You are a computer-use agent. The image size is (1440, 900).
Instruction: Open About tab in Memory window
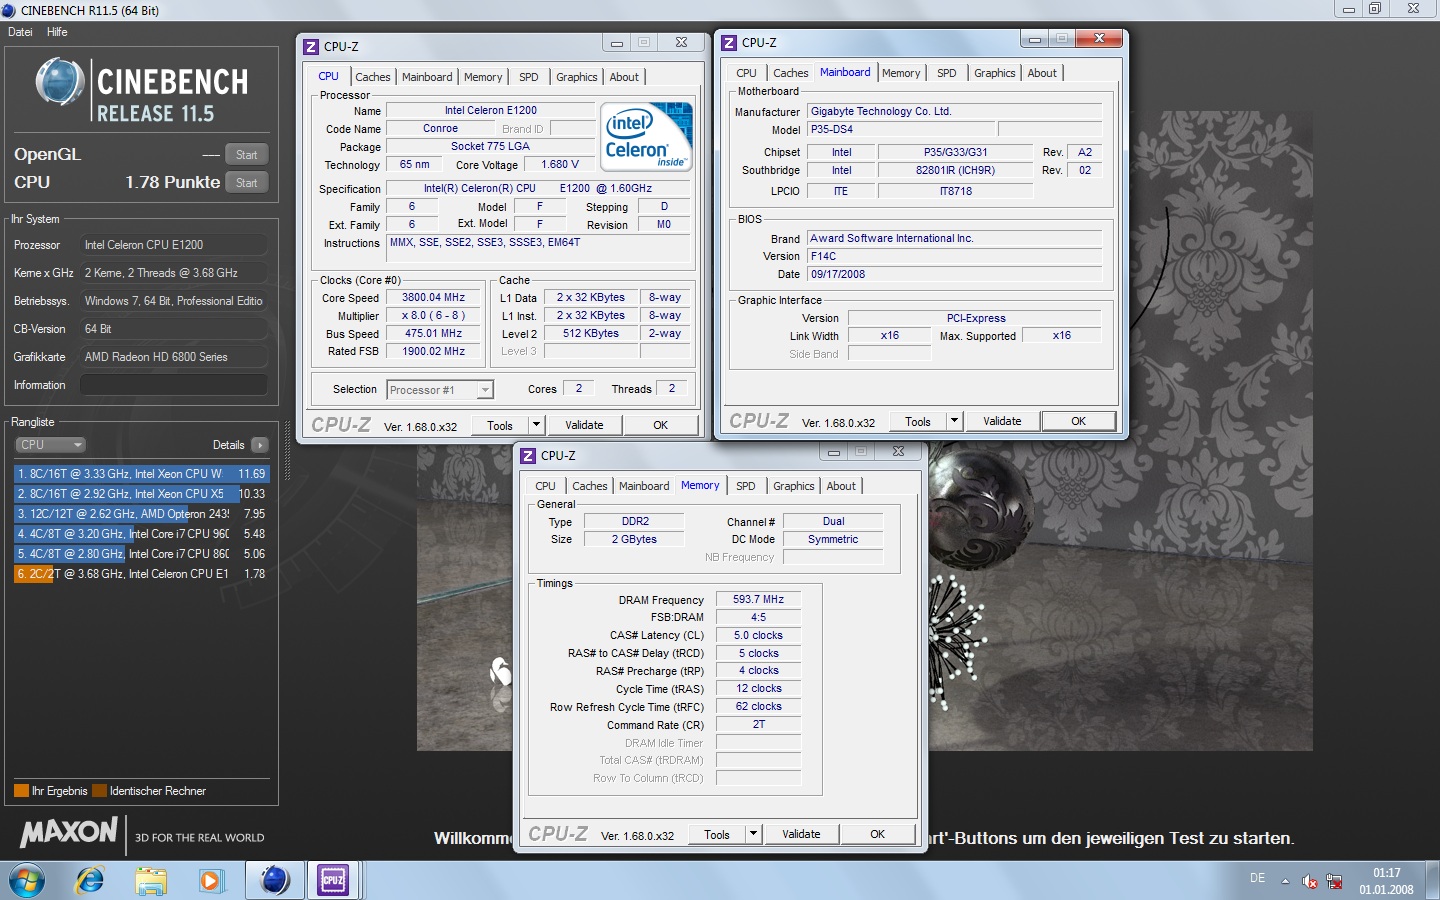[841, 486]
